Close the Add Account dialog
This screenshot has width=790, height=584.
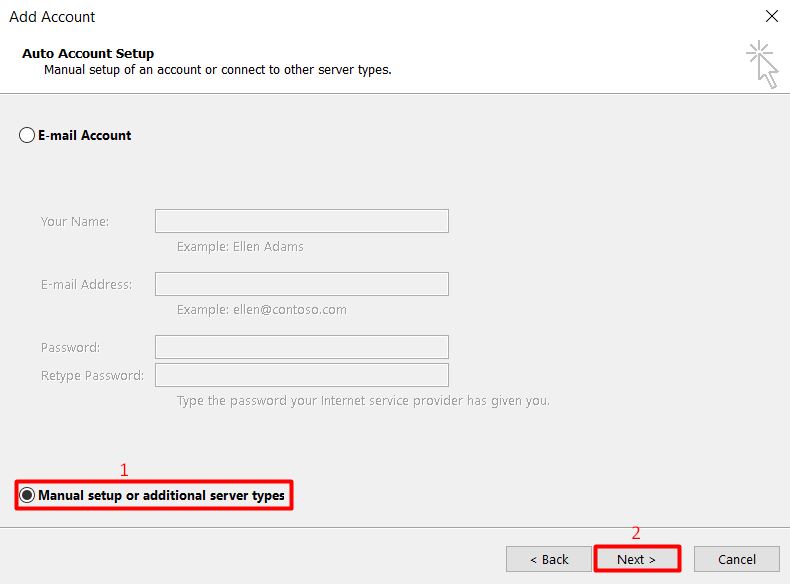pyautogui.click(x=771, y=16)
